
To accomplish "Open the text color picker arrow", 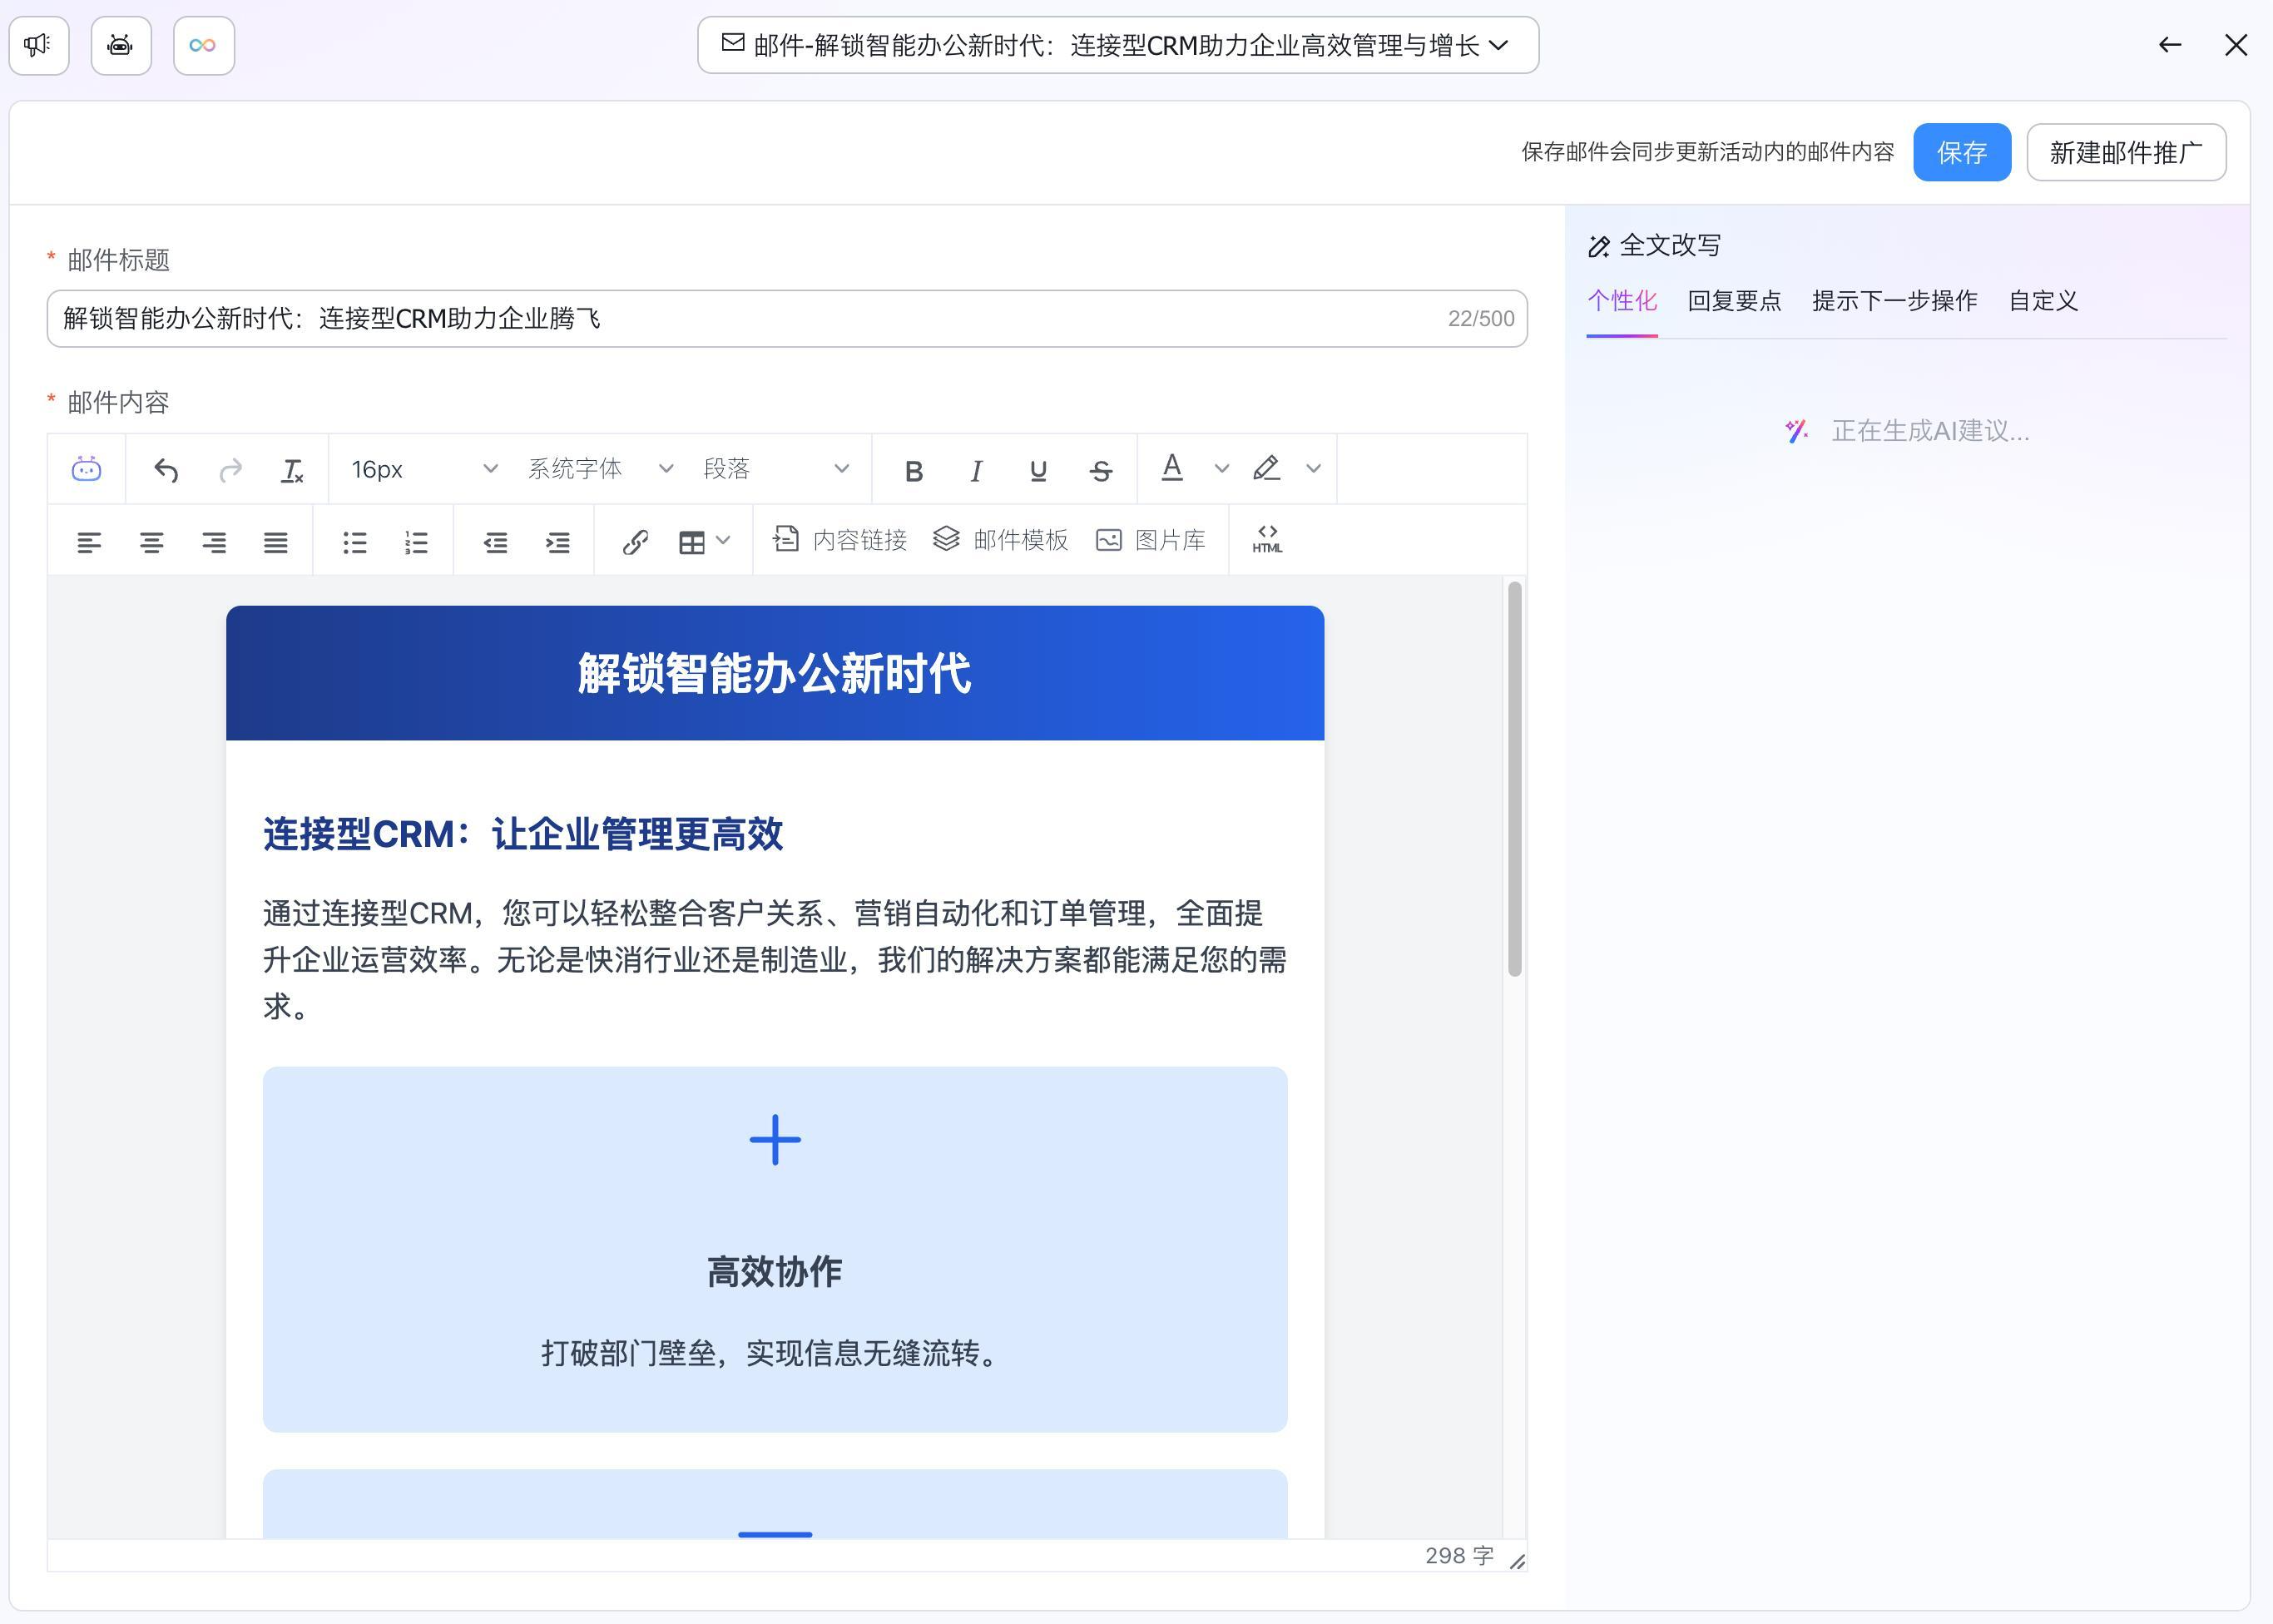I will (x=1221, y=469).
